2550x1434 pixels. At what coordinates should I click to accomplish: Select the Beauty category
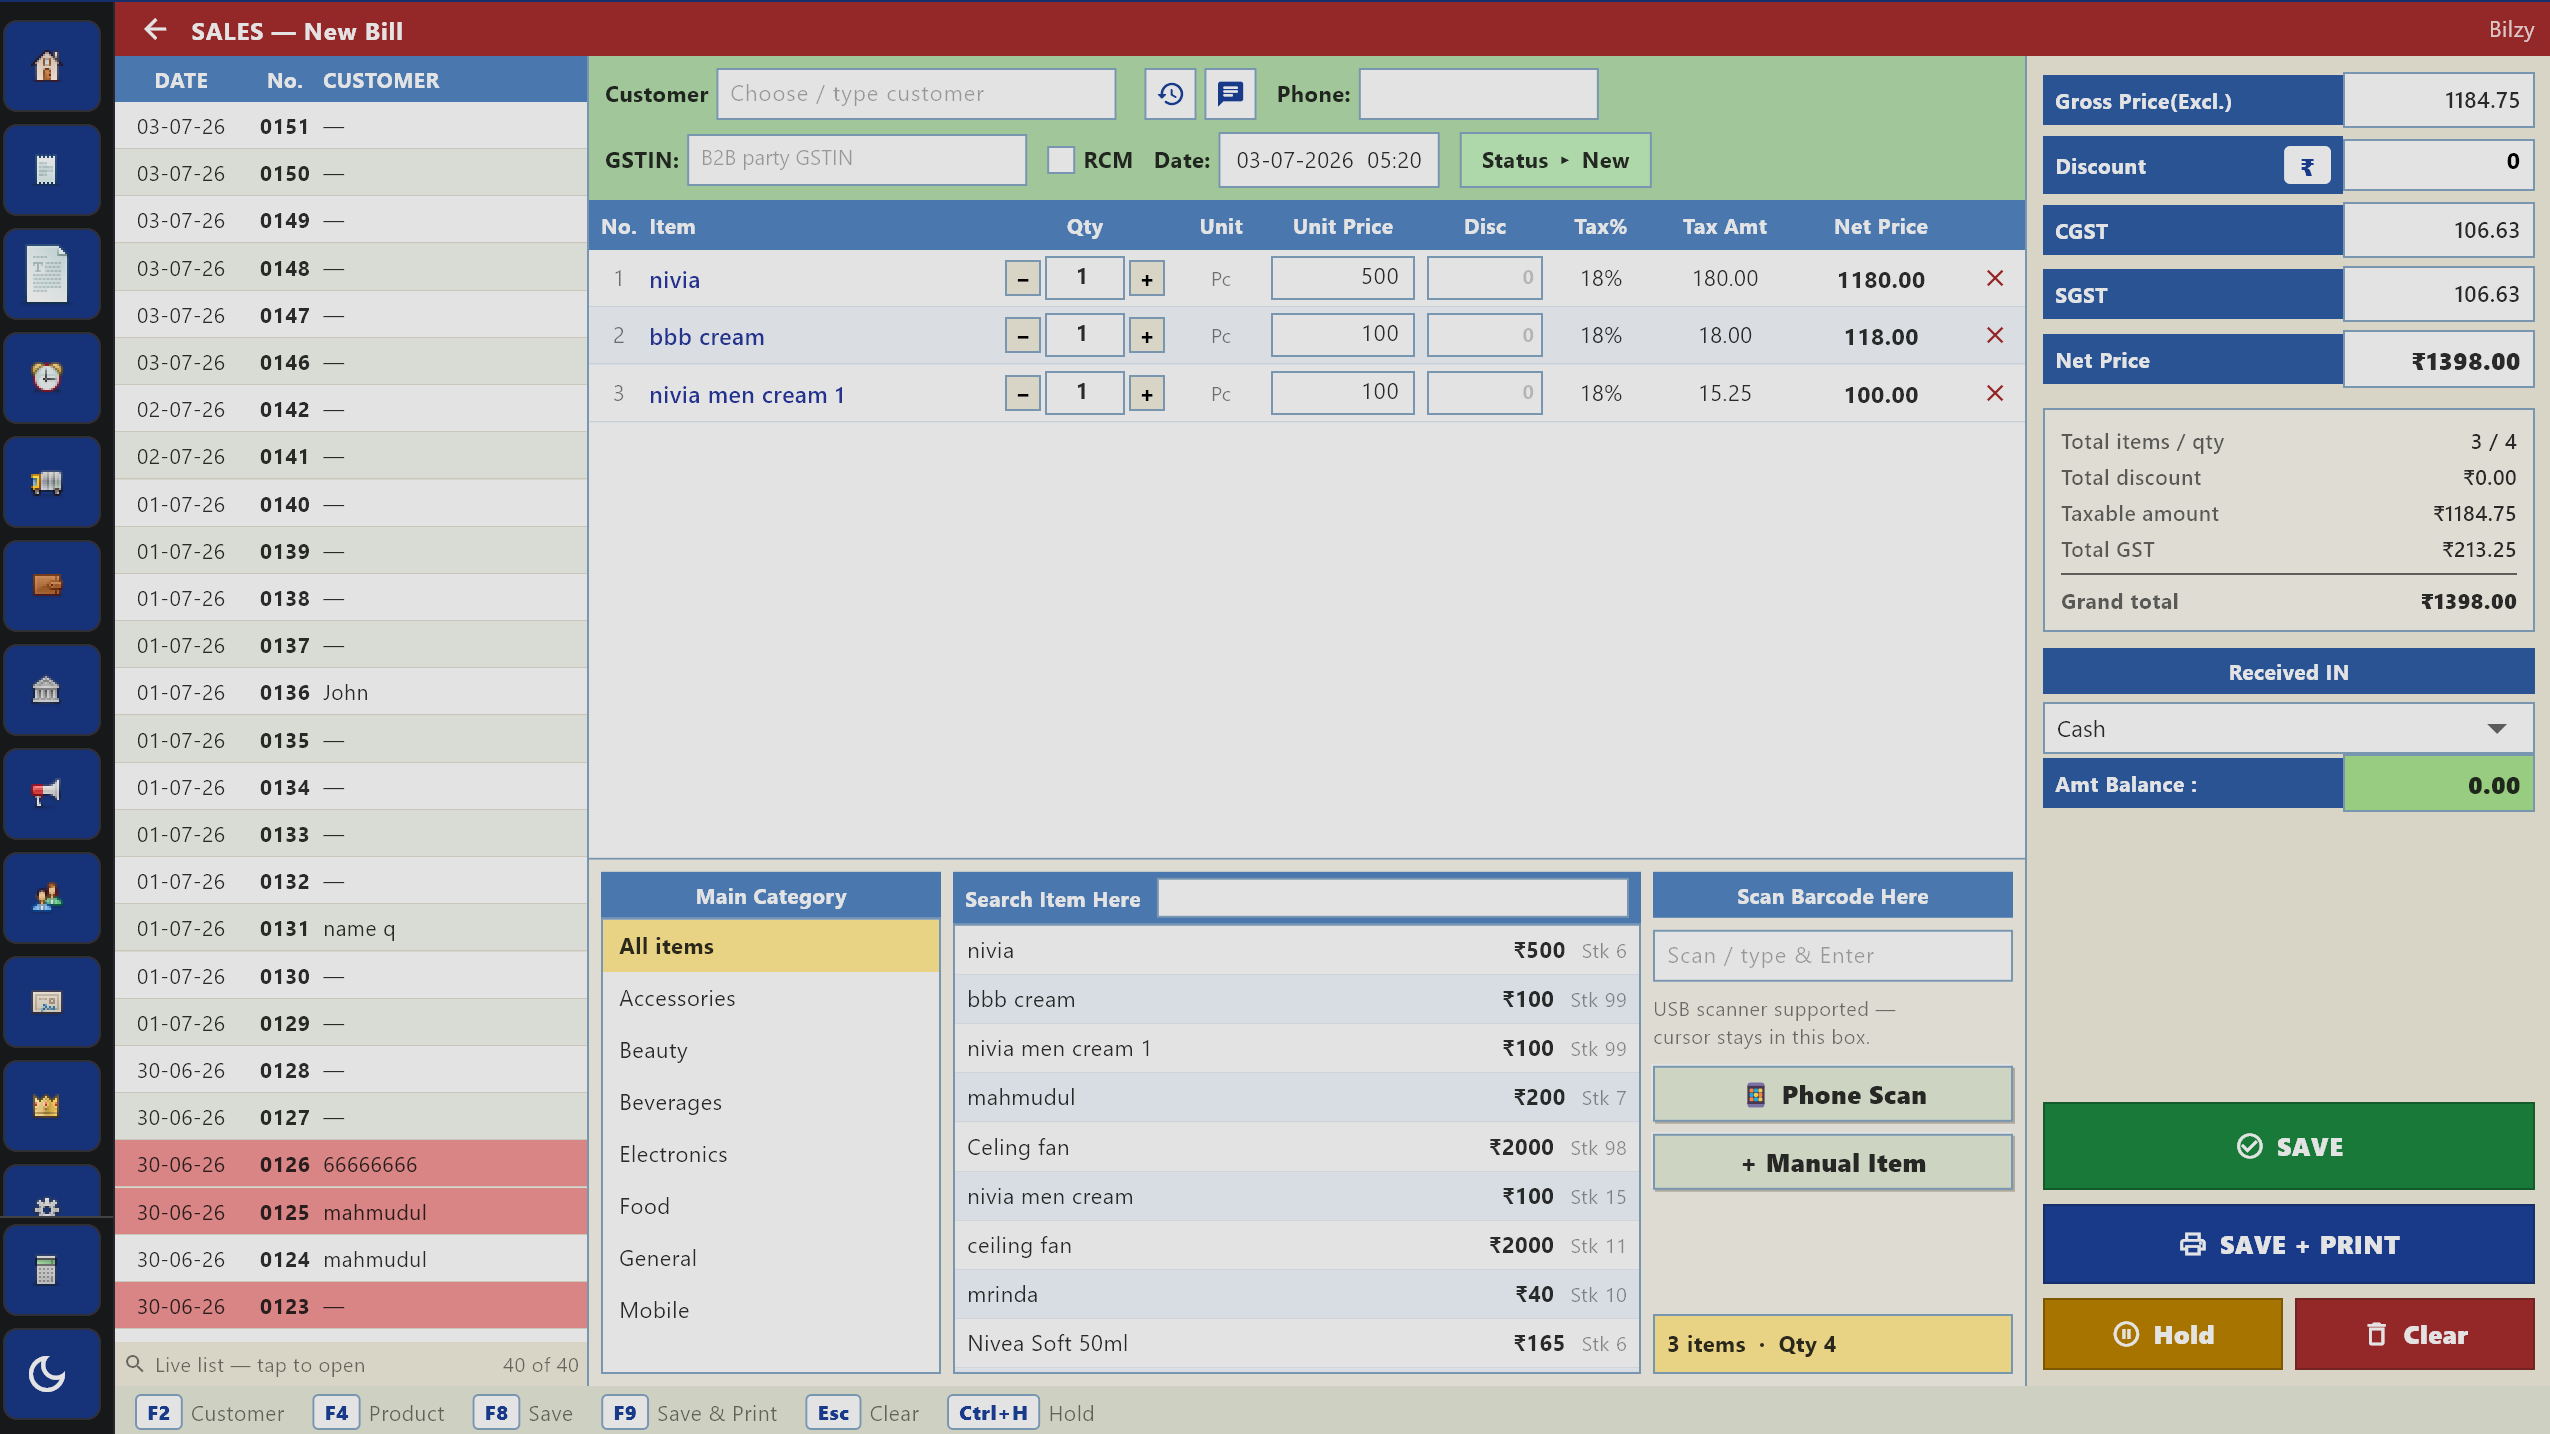771,1050
